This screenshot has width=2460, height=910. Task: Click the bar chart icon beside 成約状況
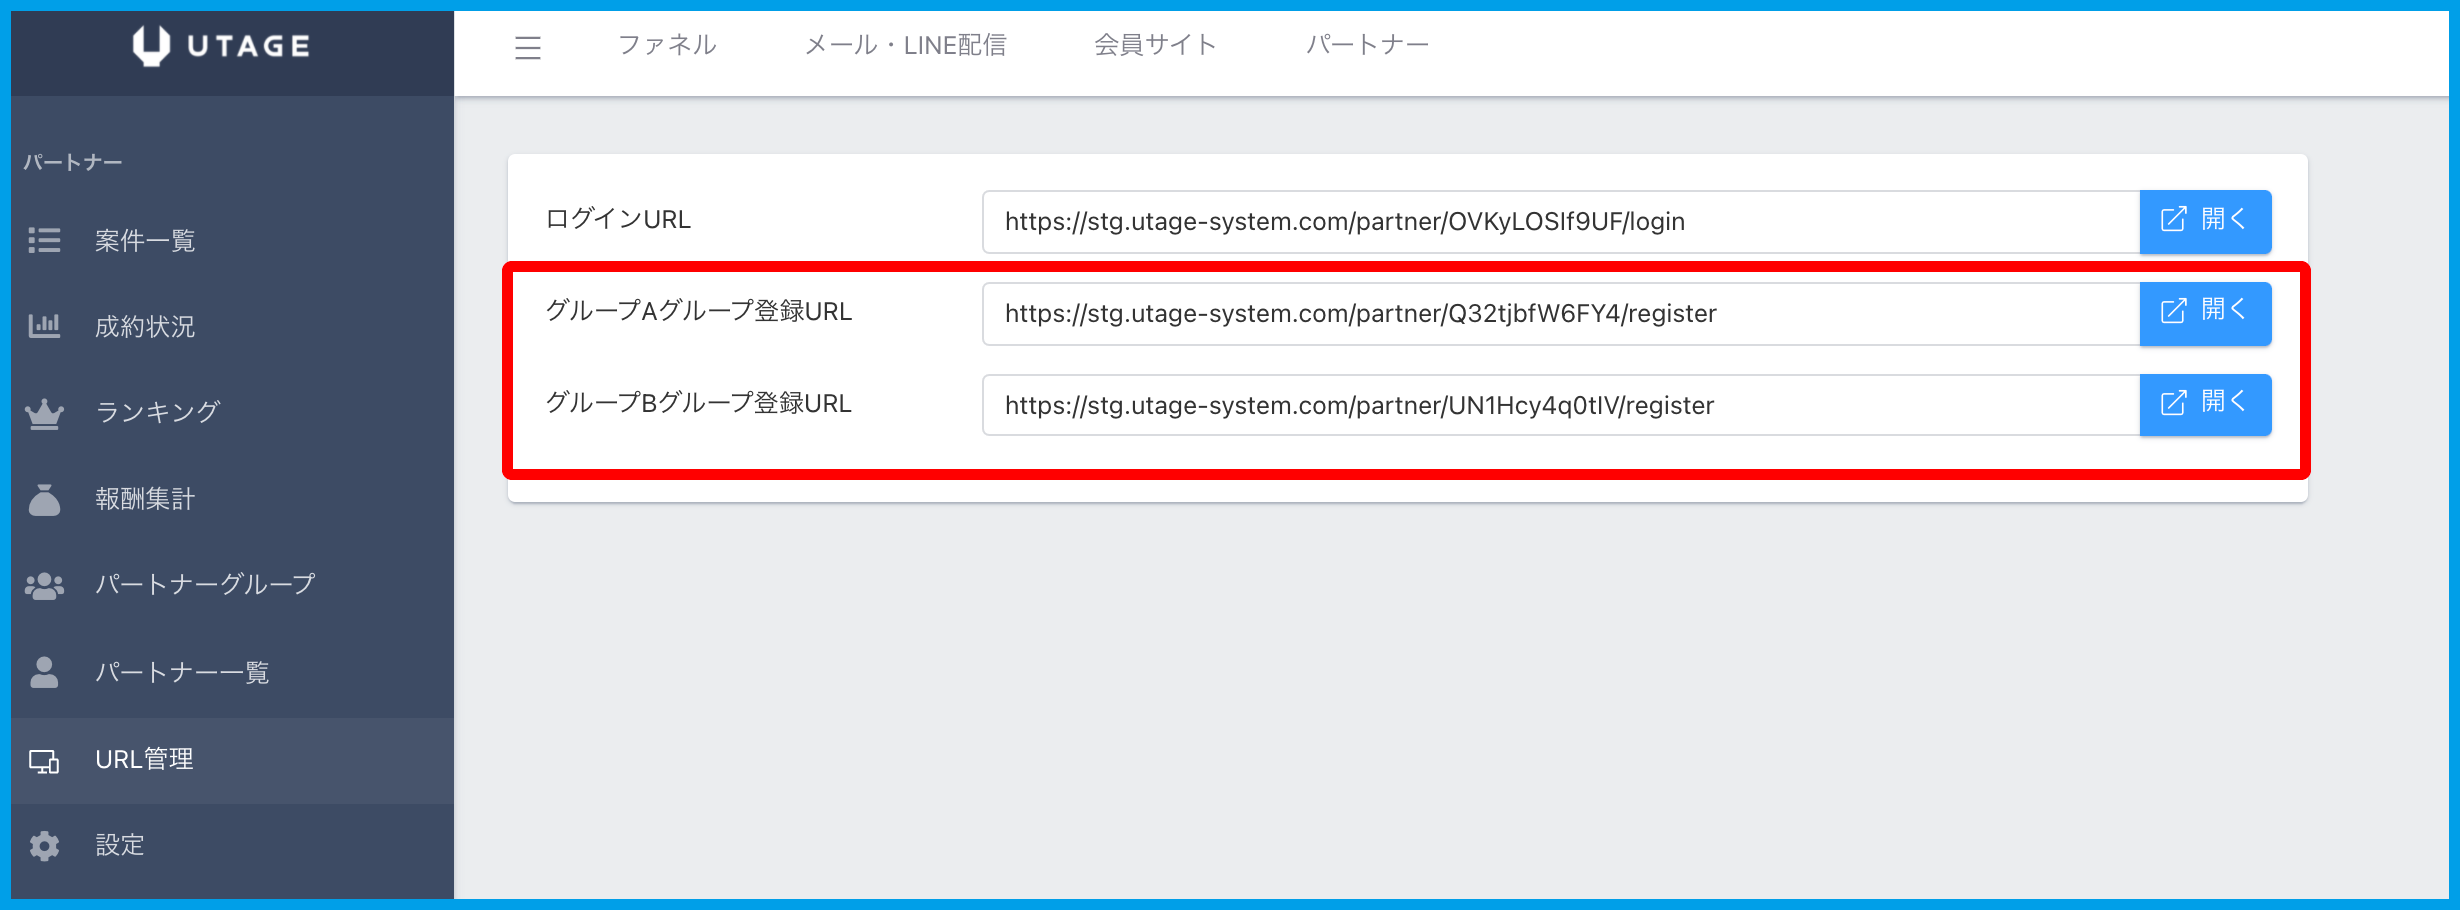[44, 326]
